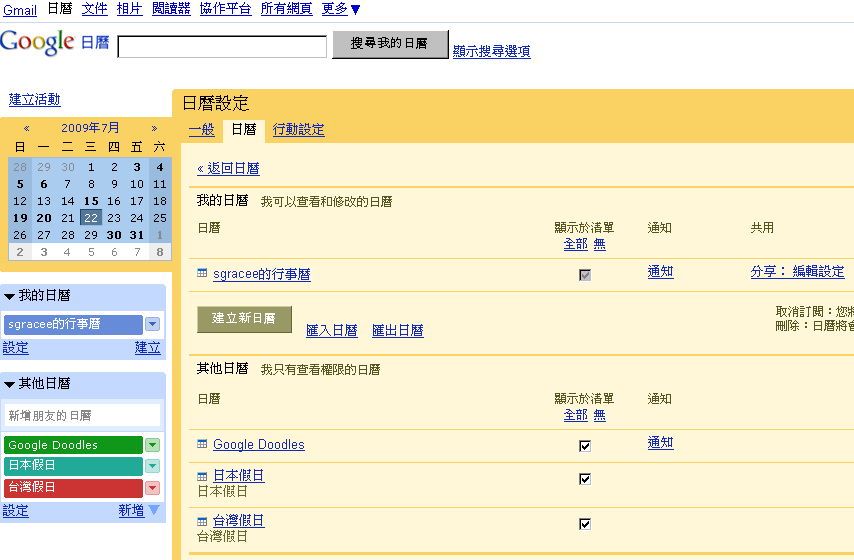The width and height of the screenshot is (854, 560).
Task: Open 通知 link for Google Doodles
Action: pos(661,443)
